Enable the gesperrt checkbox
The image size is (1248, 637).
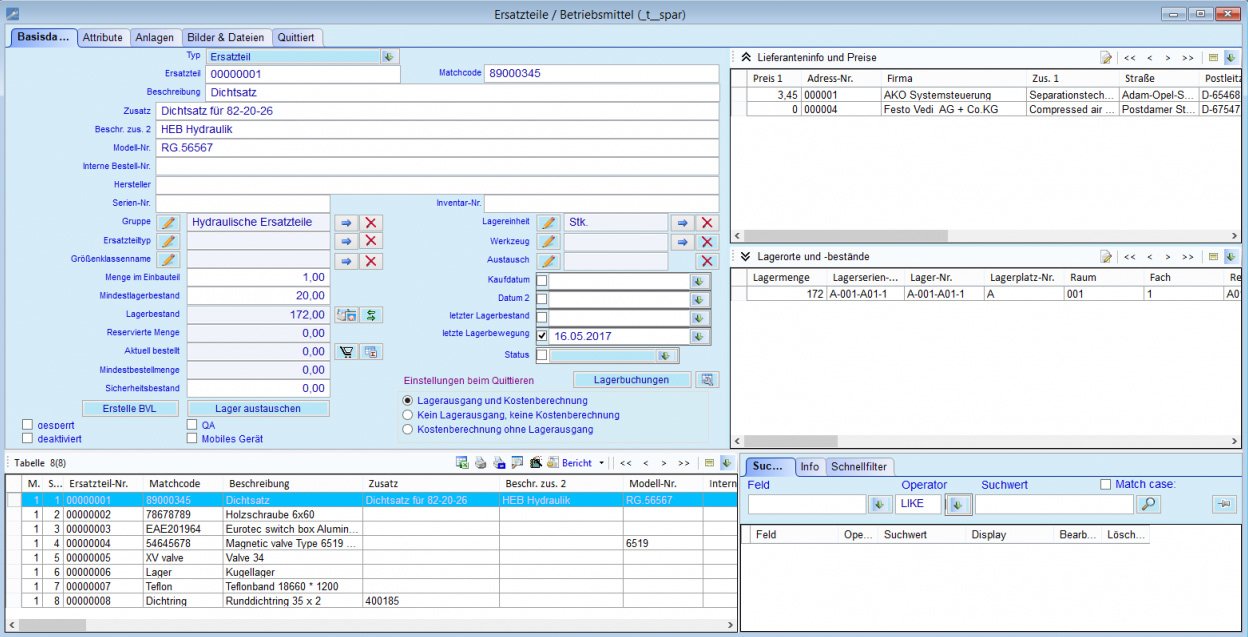click(28, 424)
